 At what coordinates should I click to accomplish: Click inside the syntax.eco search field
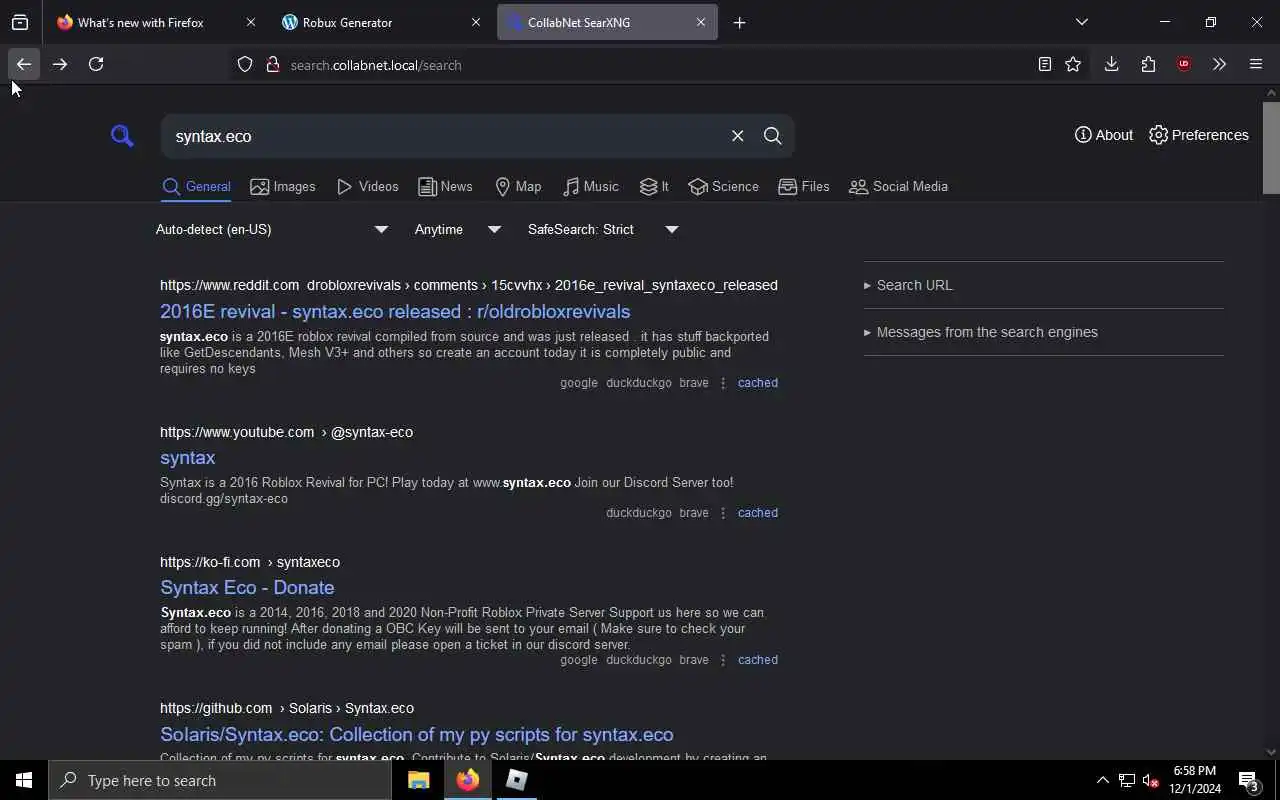click(x=445, y=136)
